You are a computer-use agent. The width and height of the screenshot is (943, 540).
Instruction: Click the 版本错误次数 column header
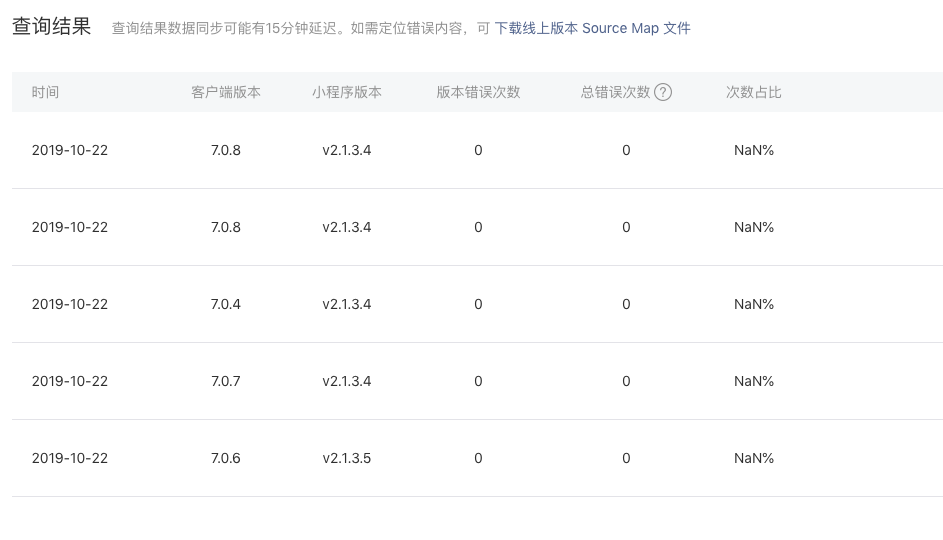(478, 92)
